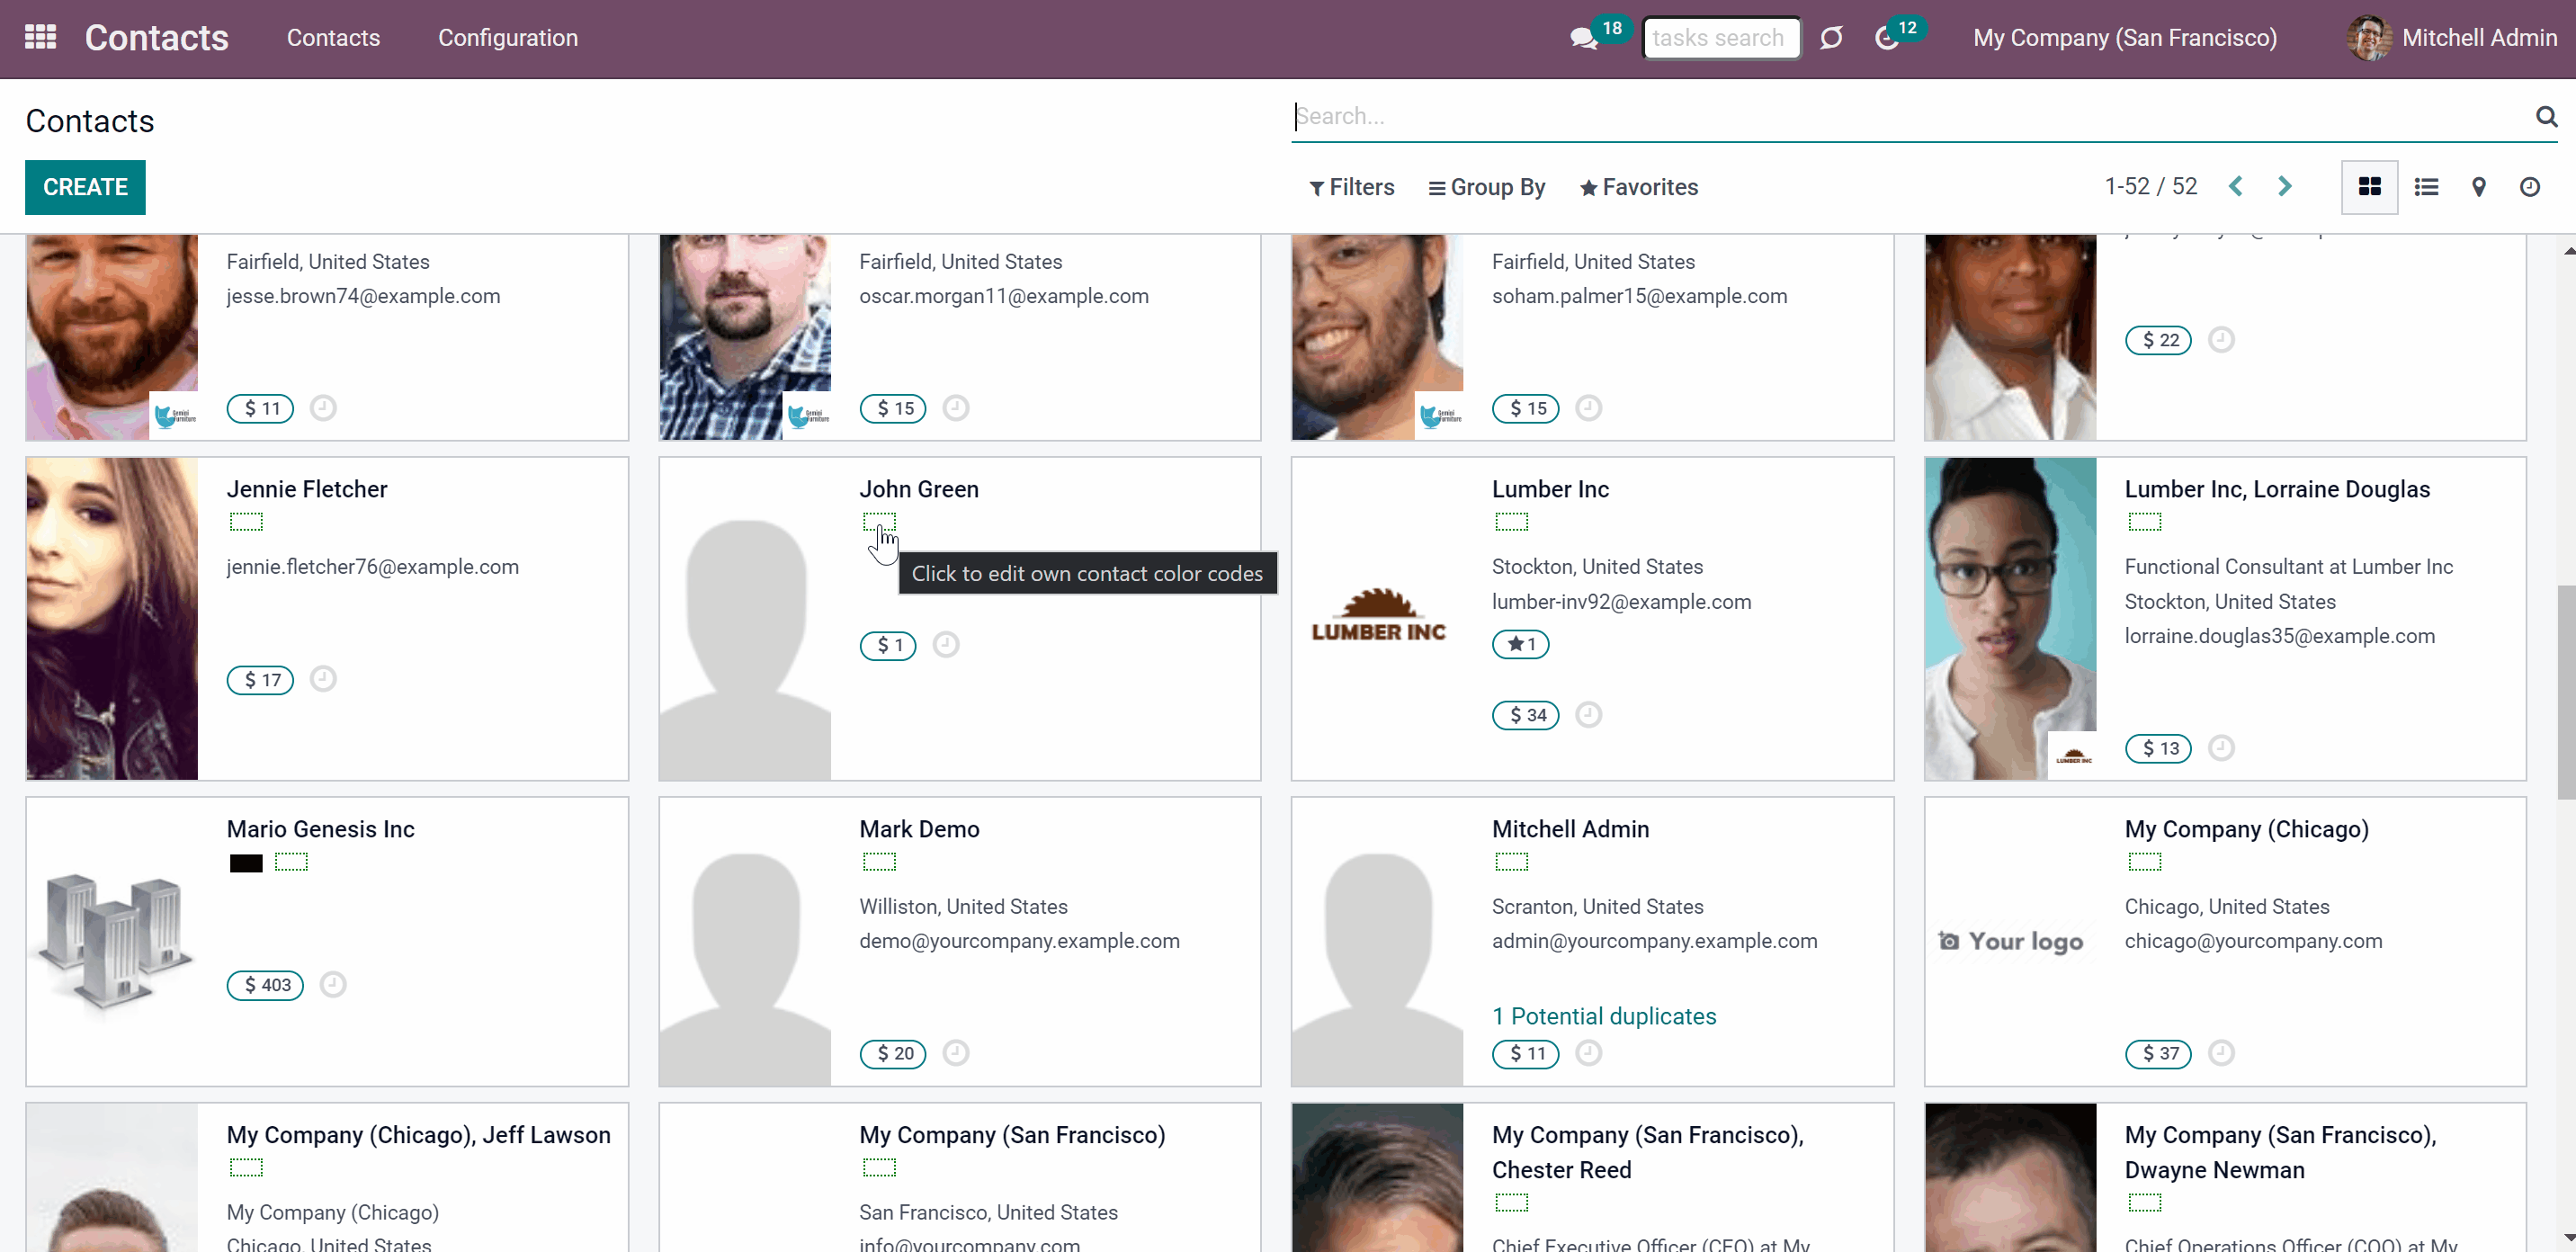This screenshot has width=2576, height=1252.
Task: Click activity clock on Lorraine Douglas card
Action: (x=2221, y=748)
